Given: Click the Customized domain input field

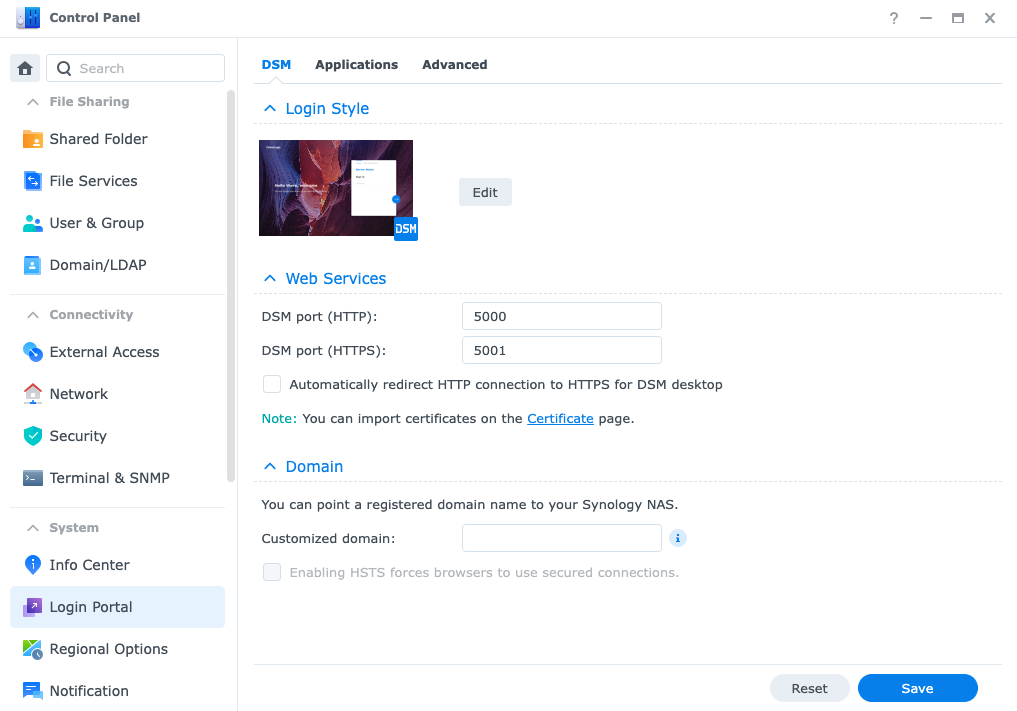Looking at the screenshot, I should (561, 538).
